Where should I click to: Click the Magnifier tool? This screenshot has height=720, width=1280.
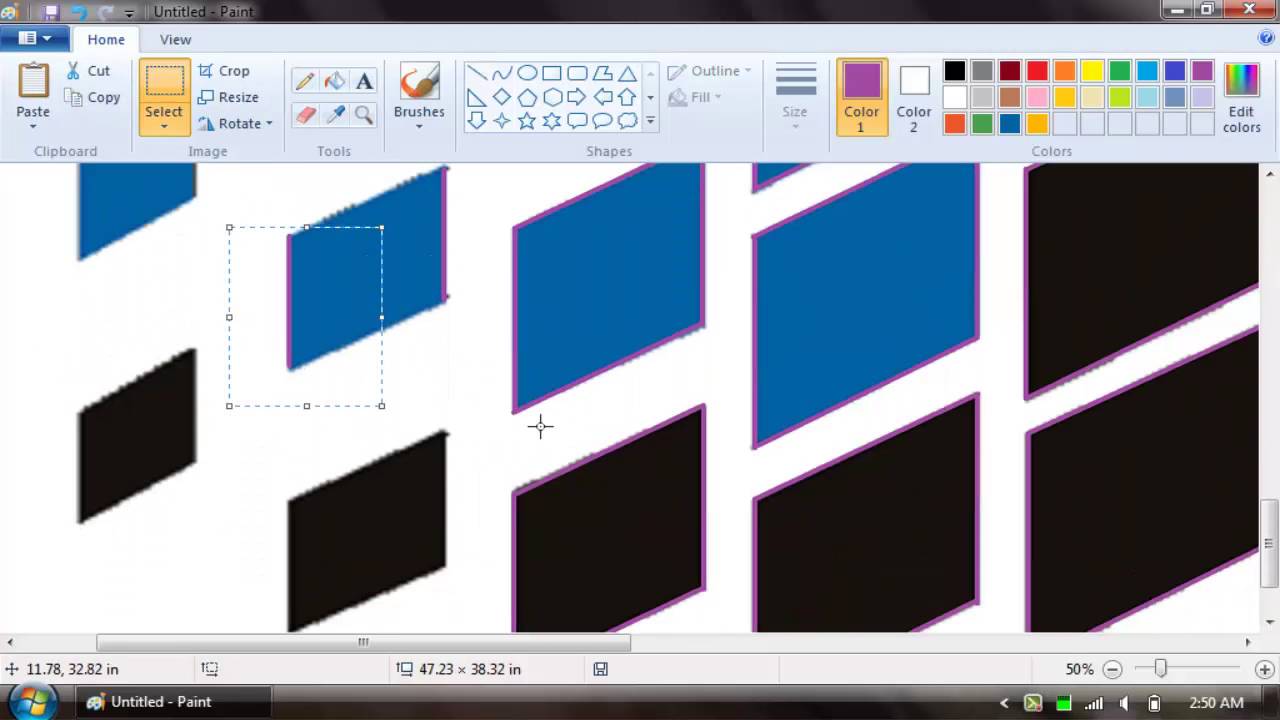pyautogui.click(x=364, y=114)
